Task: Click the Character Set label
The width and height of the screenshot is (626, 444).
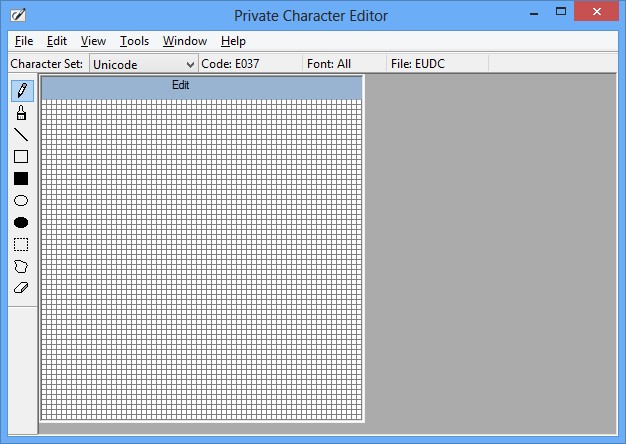Action: (x=47, y=64)
